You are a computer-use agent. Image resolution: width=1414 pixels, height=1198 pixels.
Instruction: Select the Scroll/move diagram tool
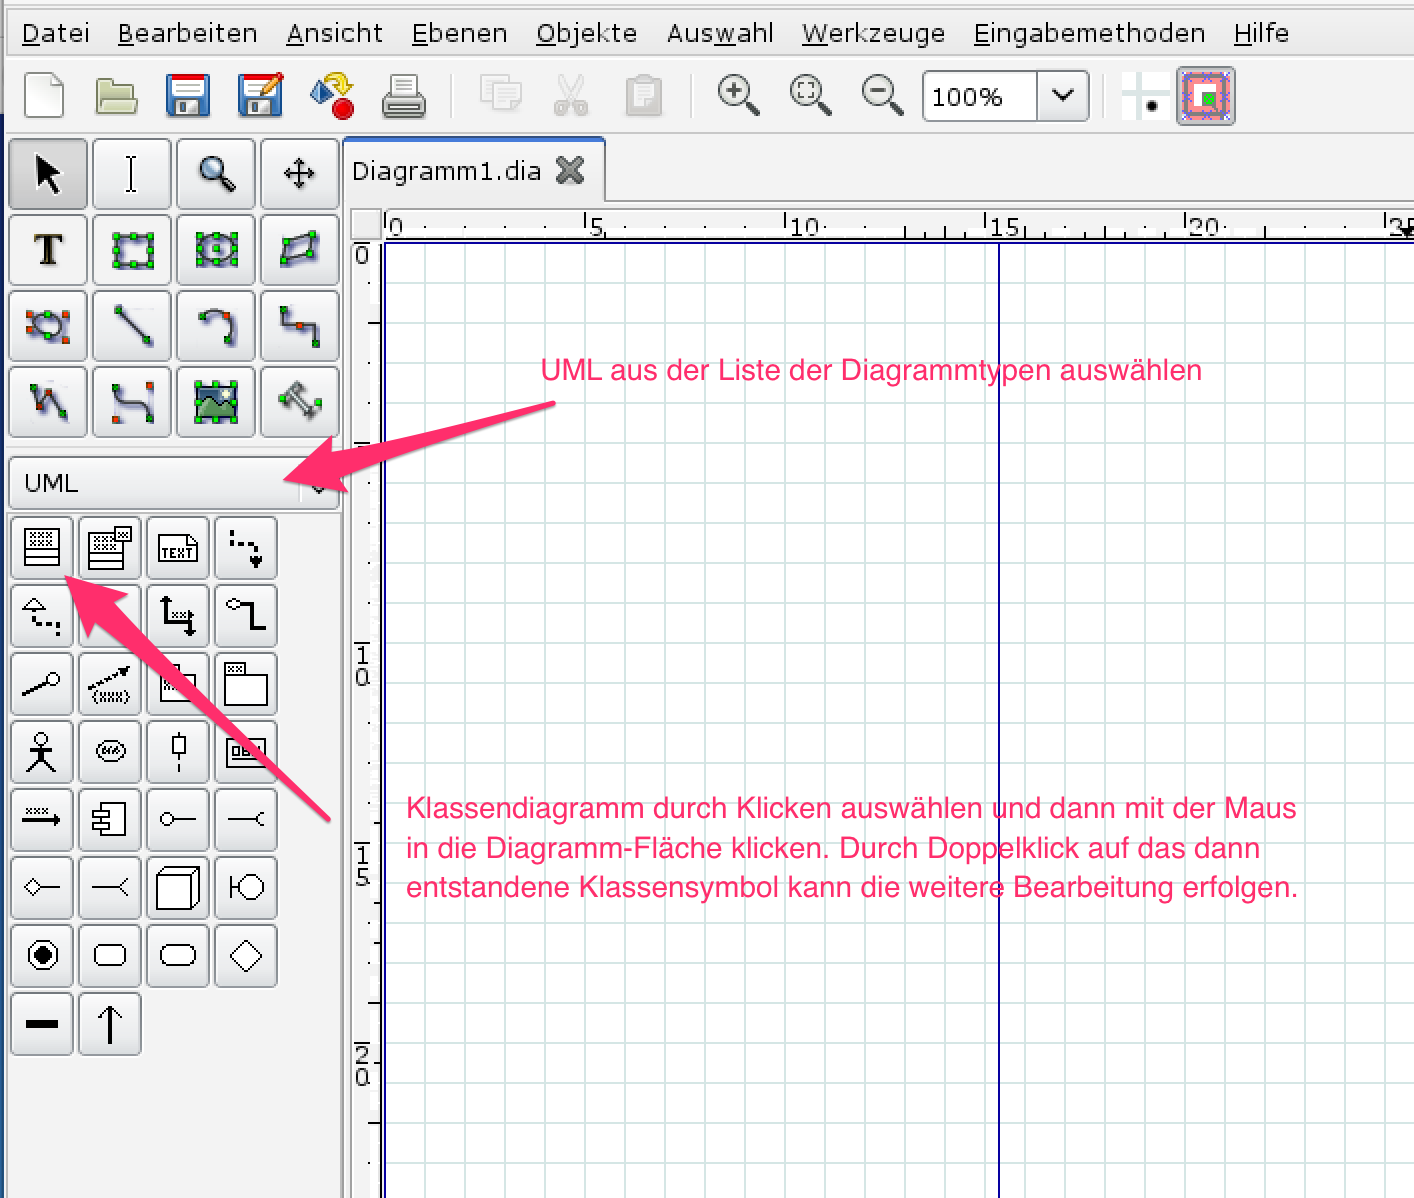coord(300,174)
